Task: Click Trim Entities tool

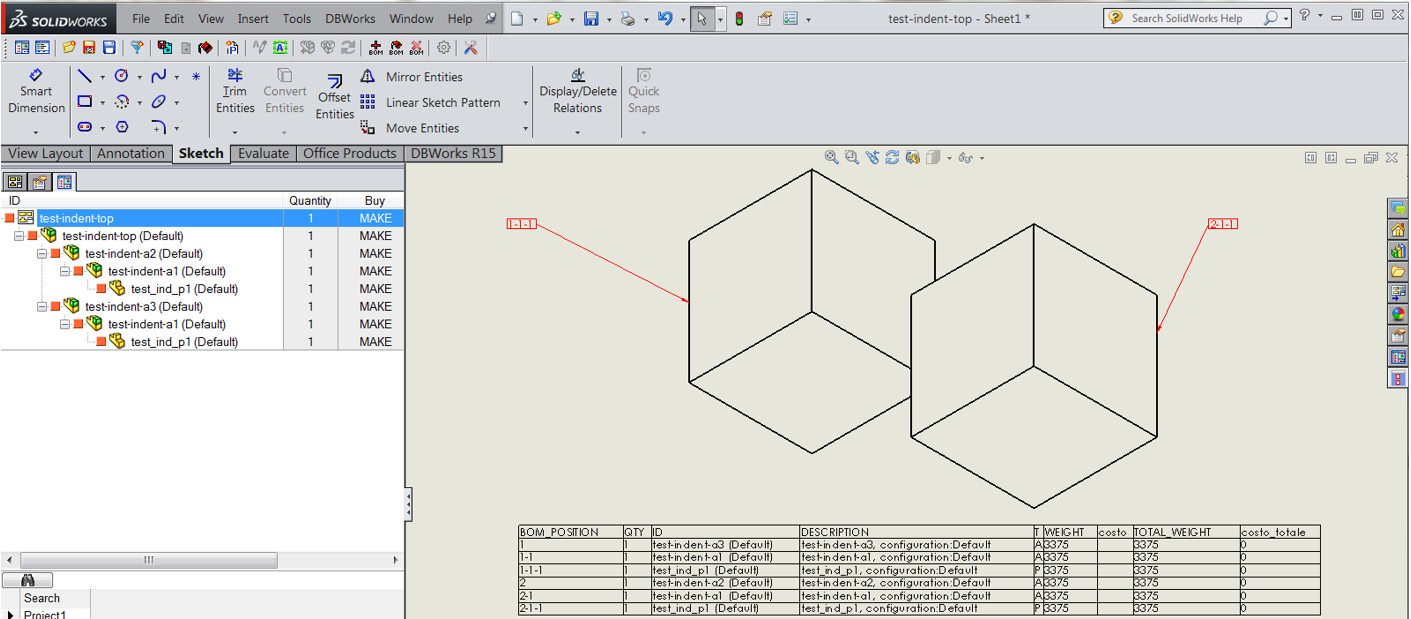Action: (x=235, y=91)
